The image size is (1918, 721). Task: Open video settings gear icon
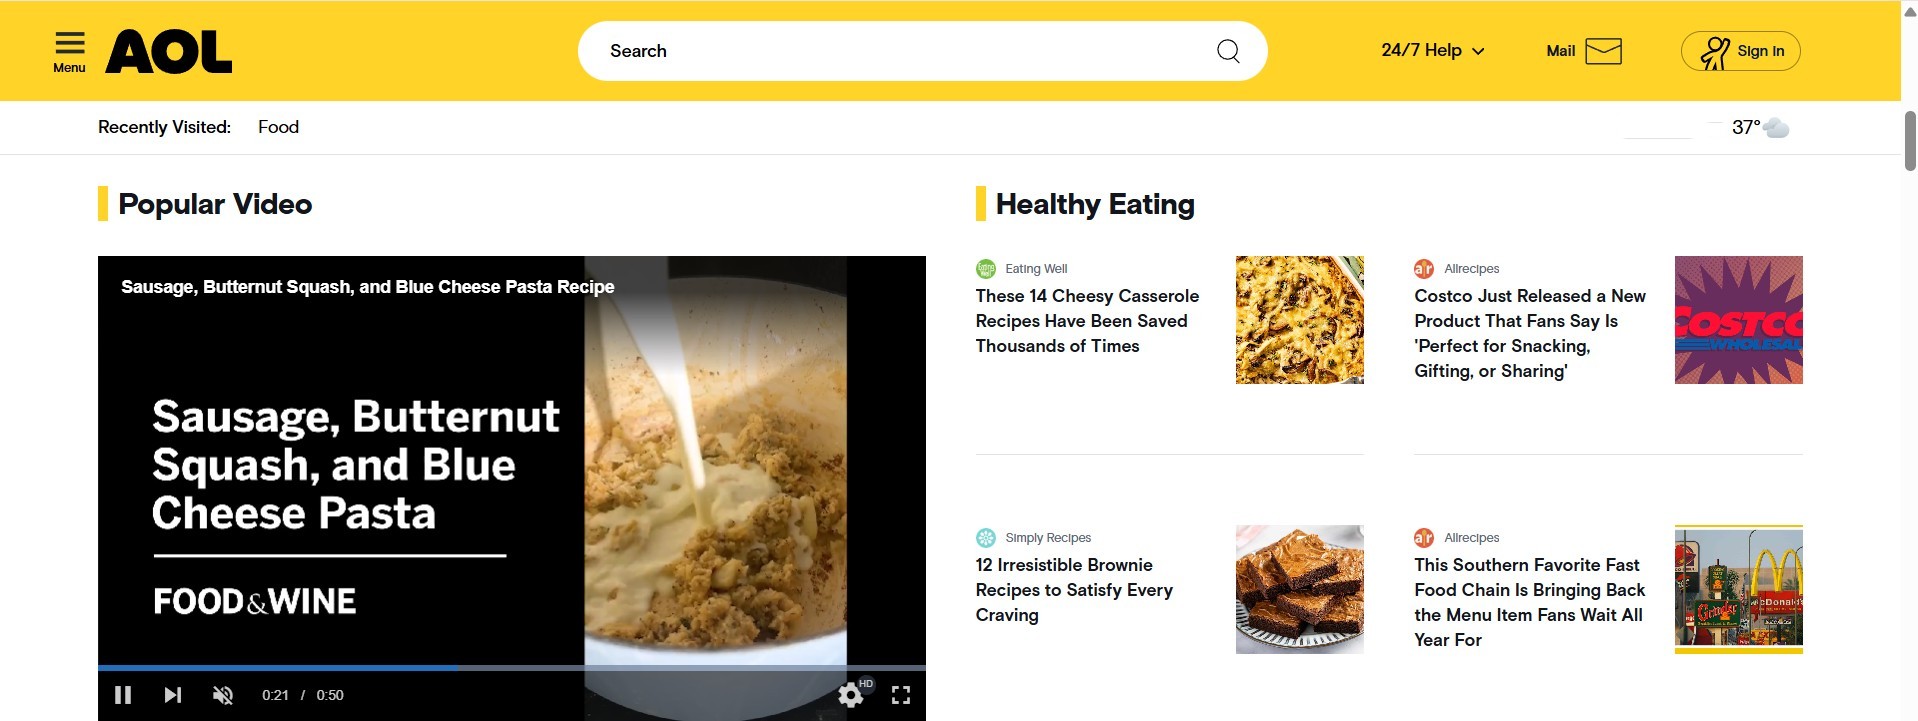851,695
